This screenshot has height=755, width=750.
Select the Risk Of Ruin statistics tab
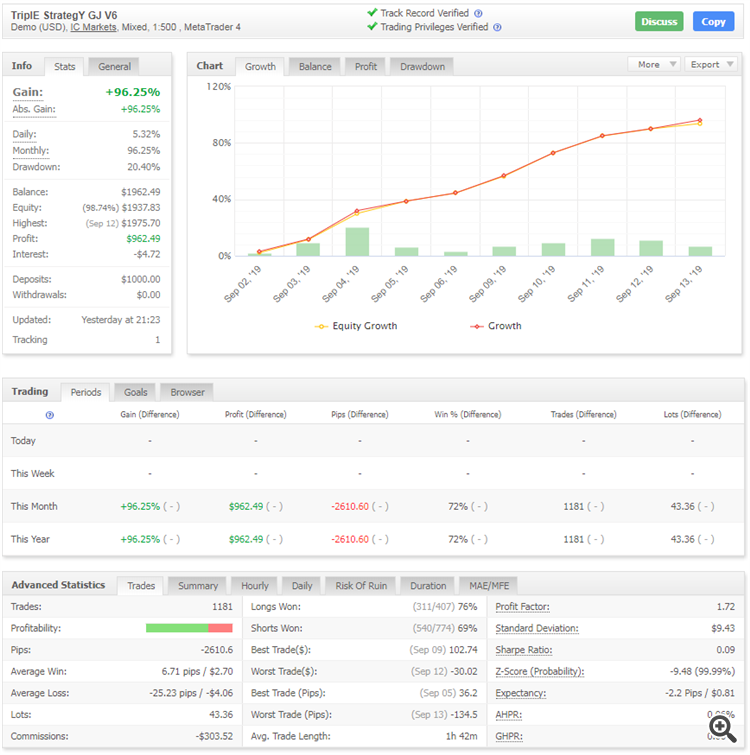(361, 586)
